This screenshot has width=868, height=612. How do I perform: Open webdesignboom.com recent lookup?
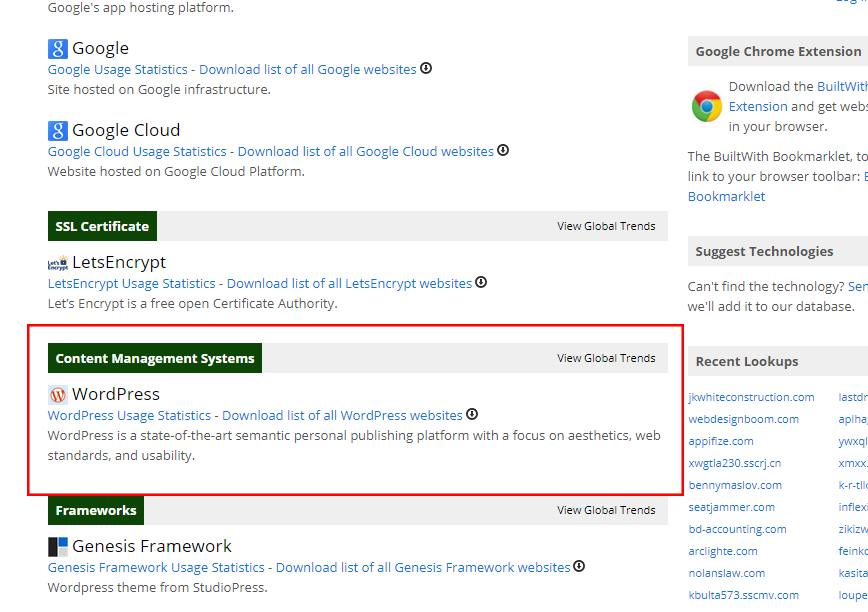click(x=743, y=419)
